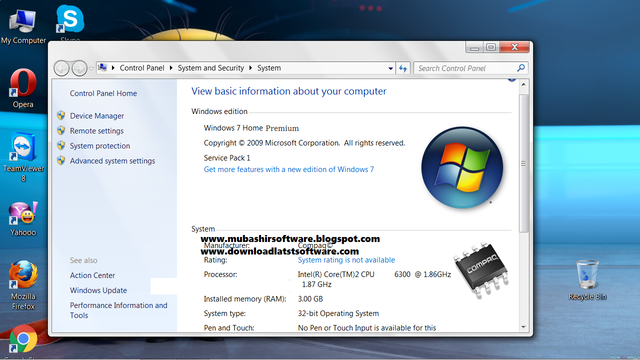640x360 pixels.
Task: Click the search magnifier icon
Action: click(521, 68)
